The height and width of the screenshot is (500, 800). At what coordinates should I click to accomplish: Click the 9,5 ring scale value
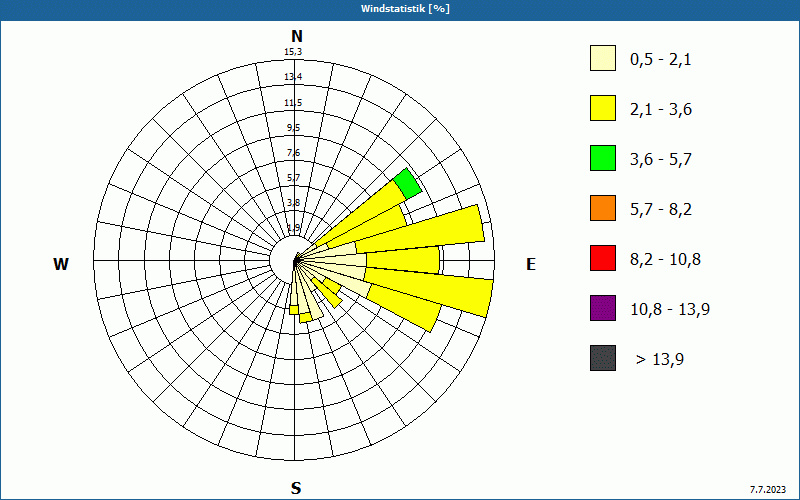tap(293, 128)
